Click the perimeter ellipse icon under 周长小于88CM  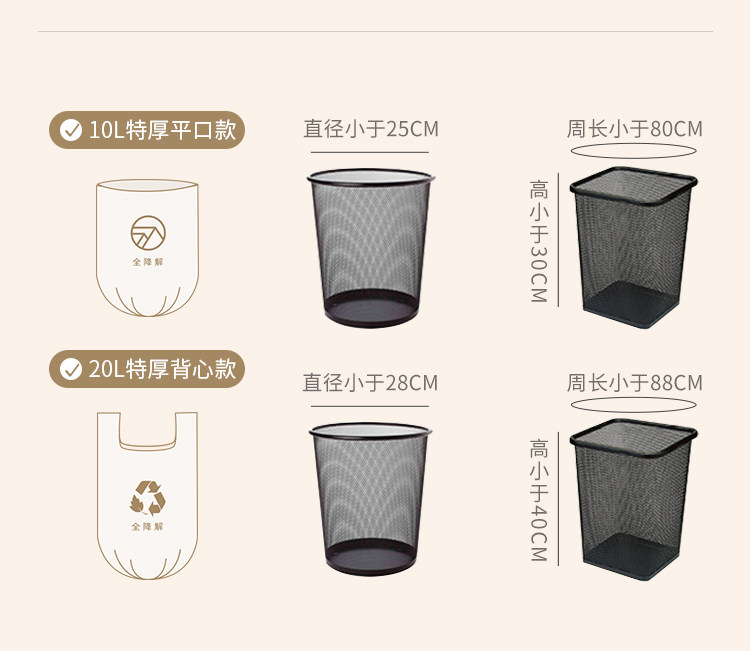pyautogui.click(x=633, y=404)
